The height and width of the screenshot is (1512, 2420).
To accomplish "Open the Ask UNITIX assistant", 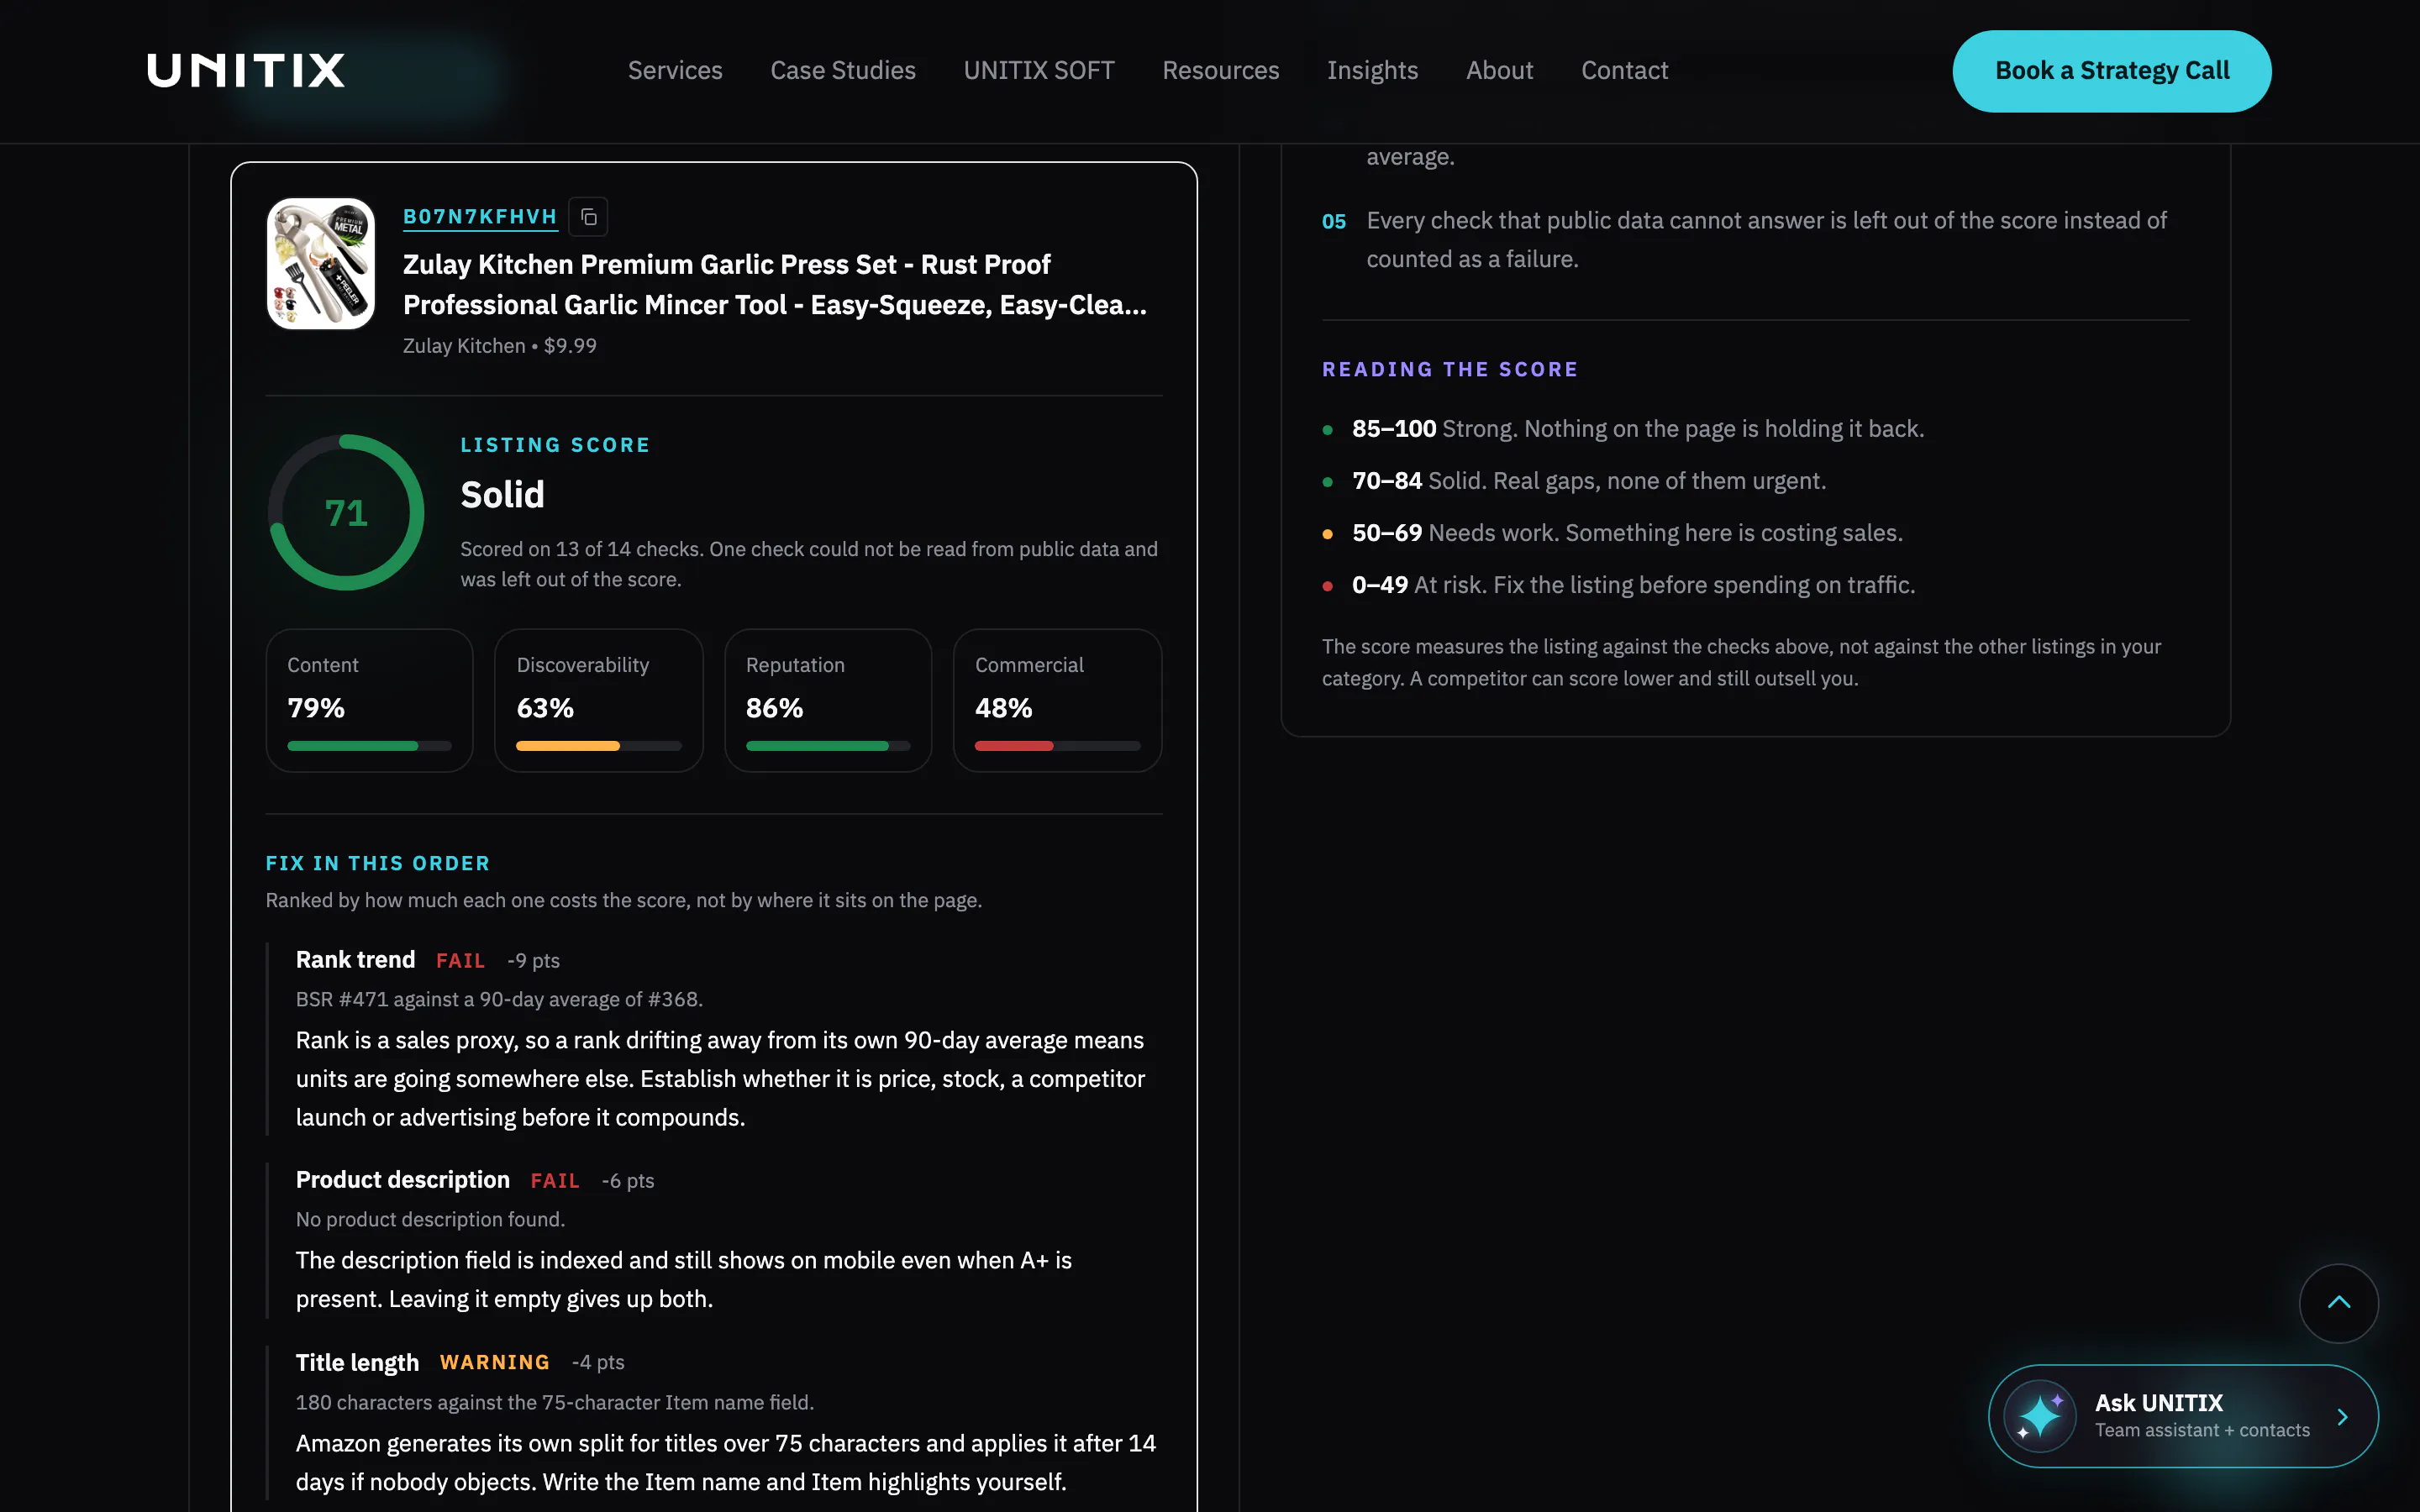I will pyautogui.click(x=2183, y=1416).
